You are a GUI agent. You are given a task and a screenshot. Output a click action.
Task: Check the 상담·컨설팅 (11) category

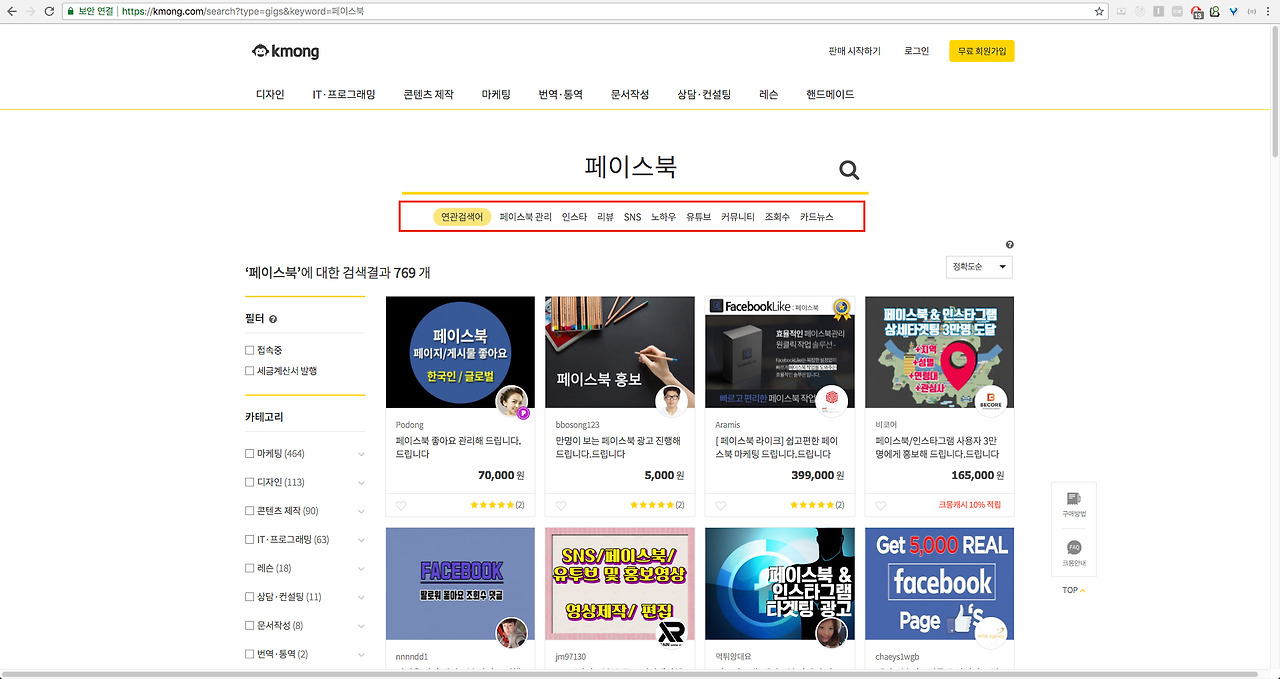point(249,597)
